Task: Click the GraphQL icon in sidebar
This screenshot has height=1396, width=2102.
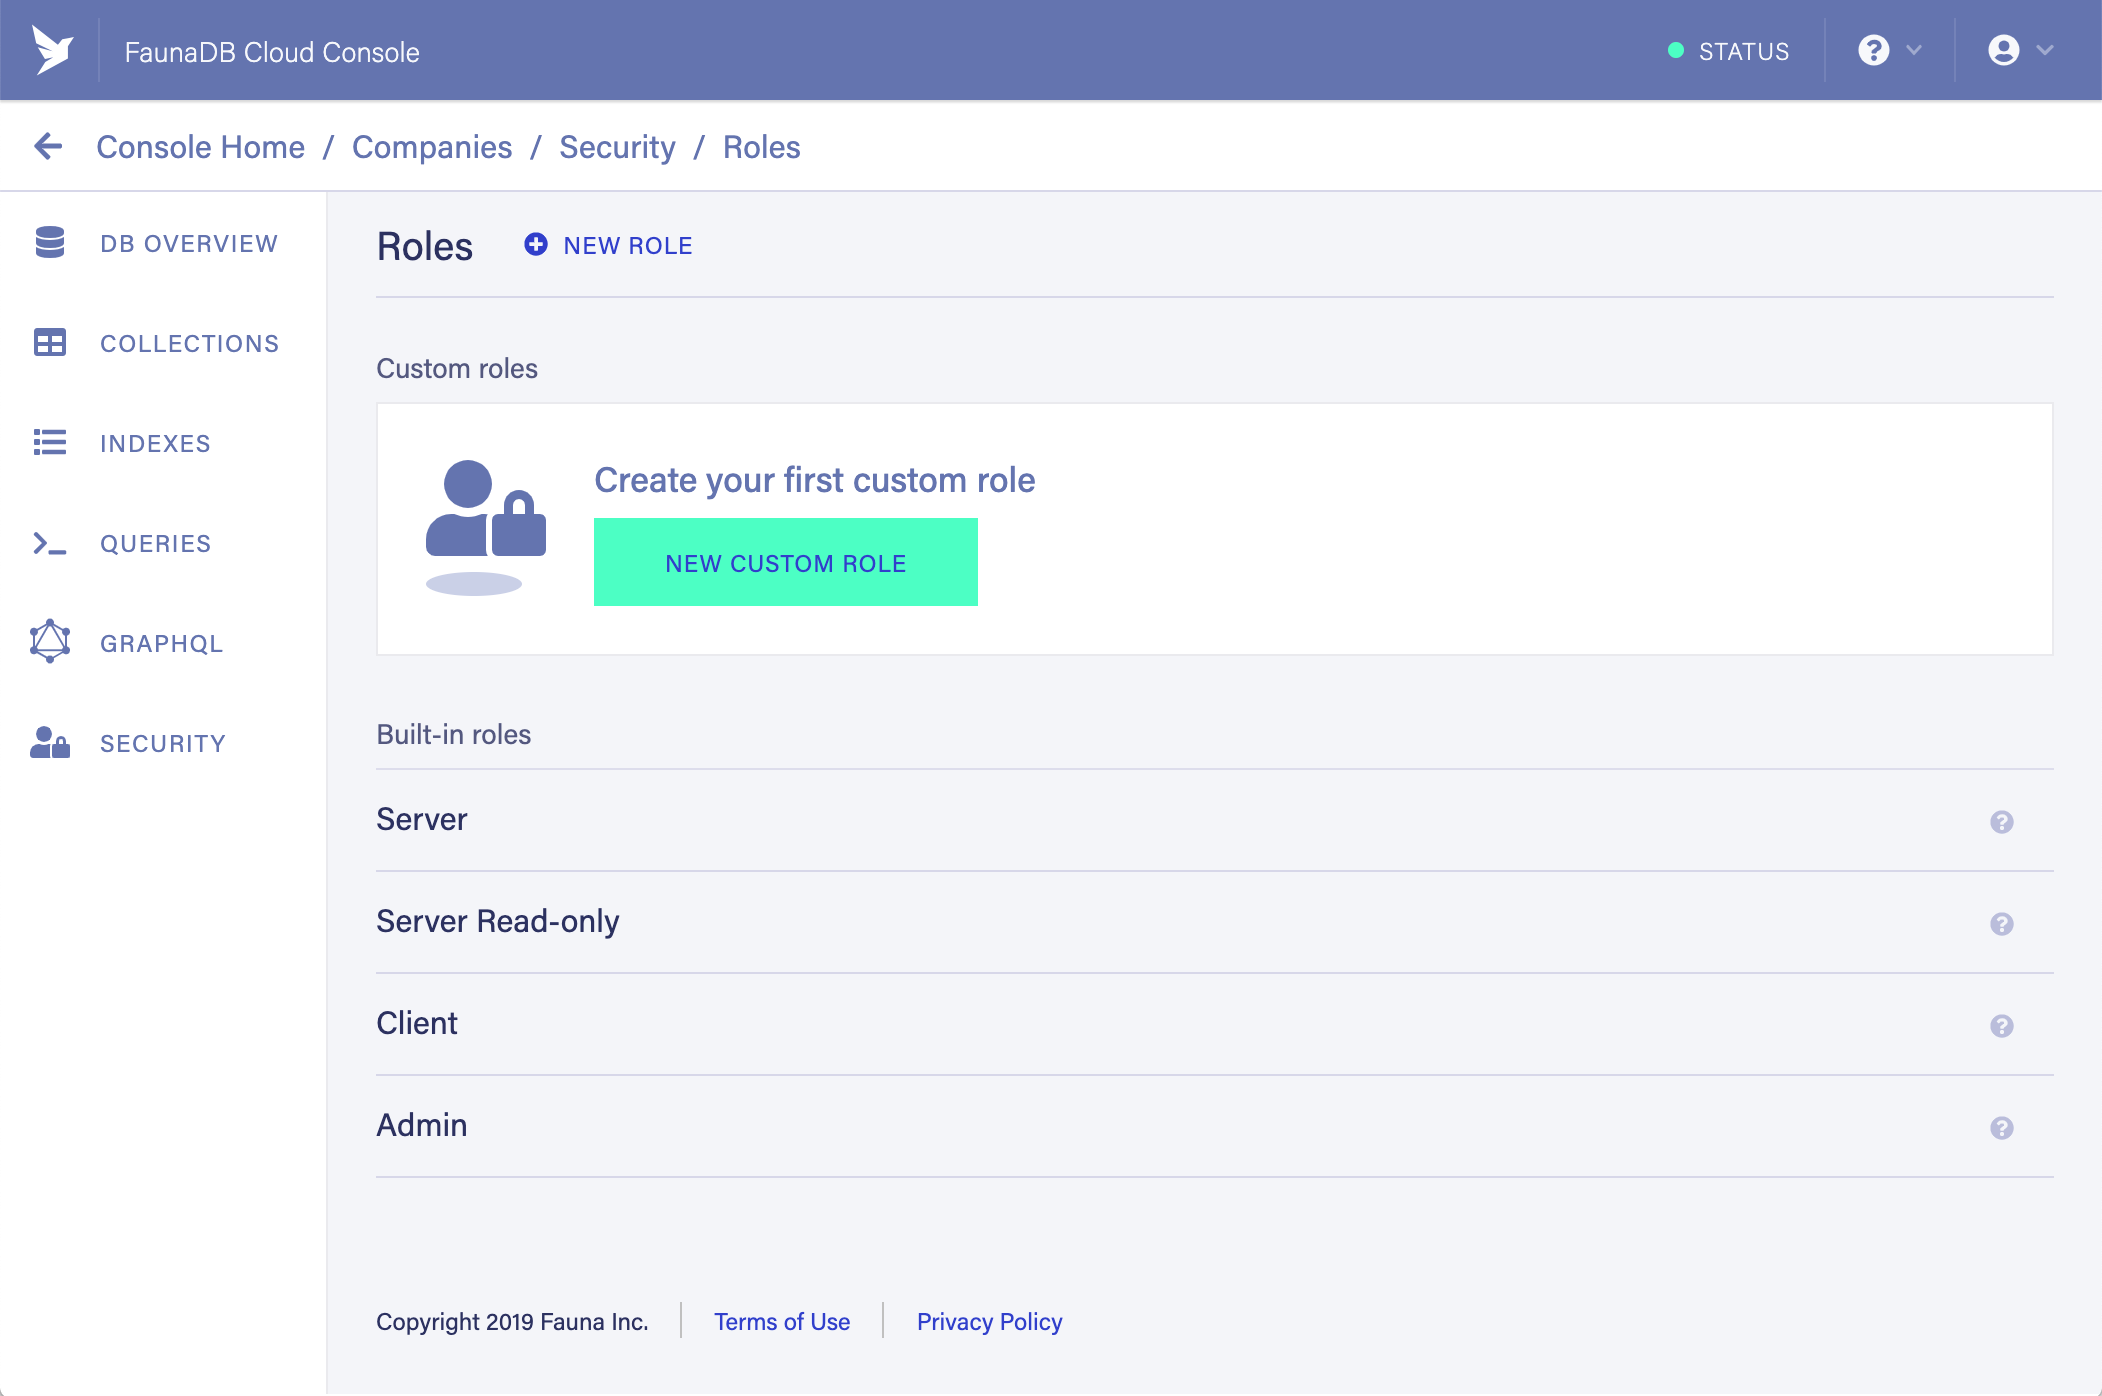Action: coord(49,642)
